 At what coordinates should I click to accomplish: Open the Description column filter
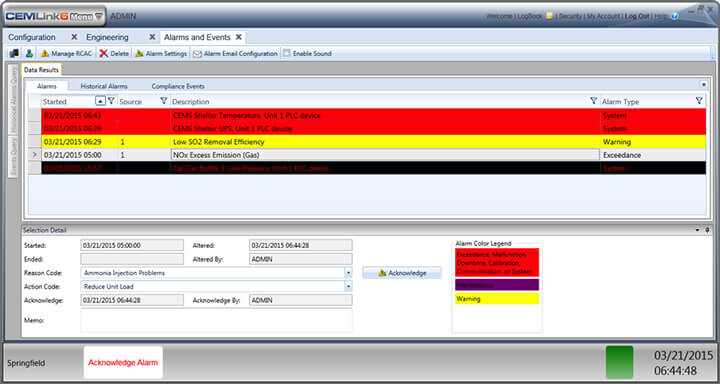(594, 101)
